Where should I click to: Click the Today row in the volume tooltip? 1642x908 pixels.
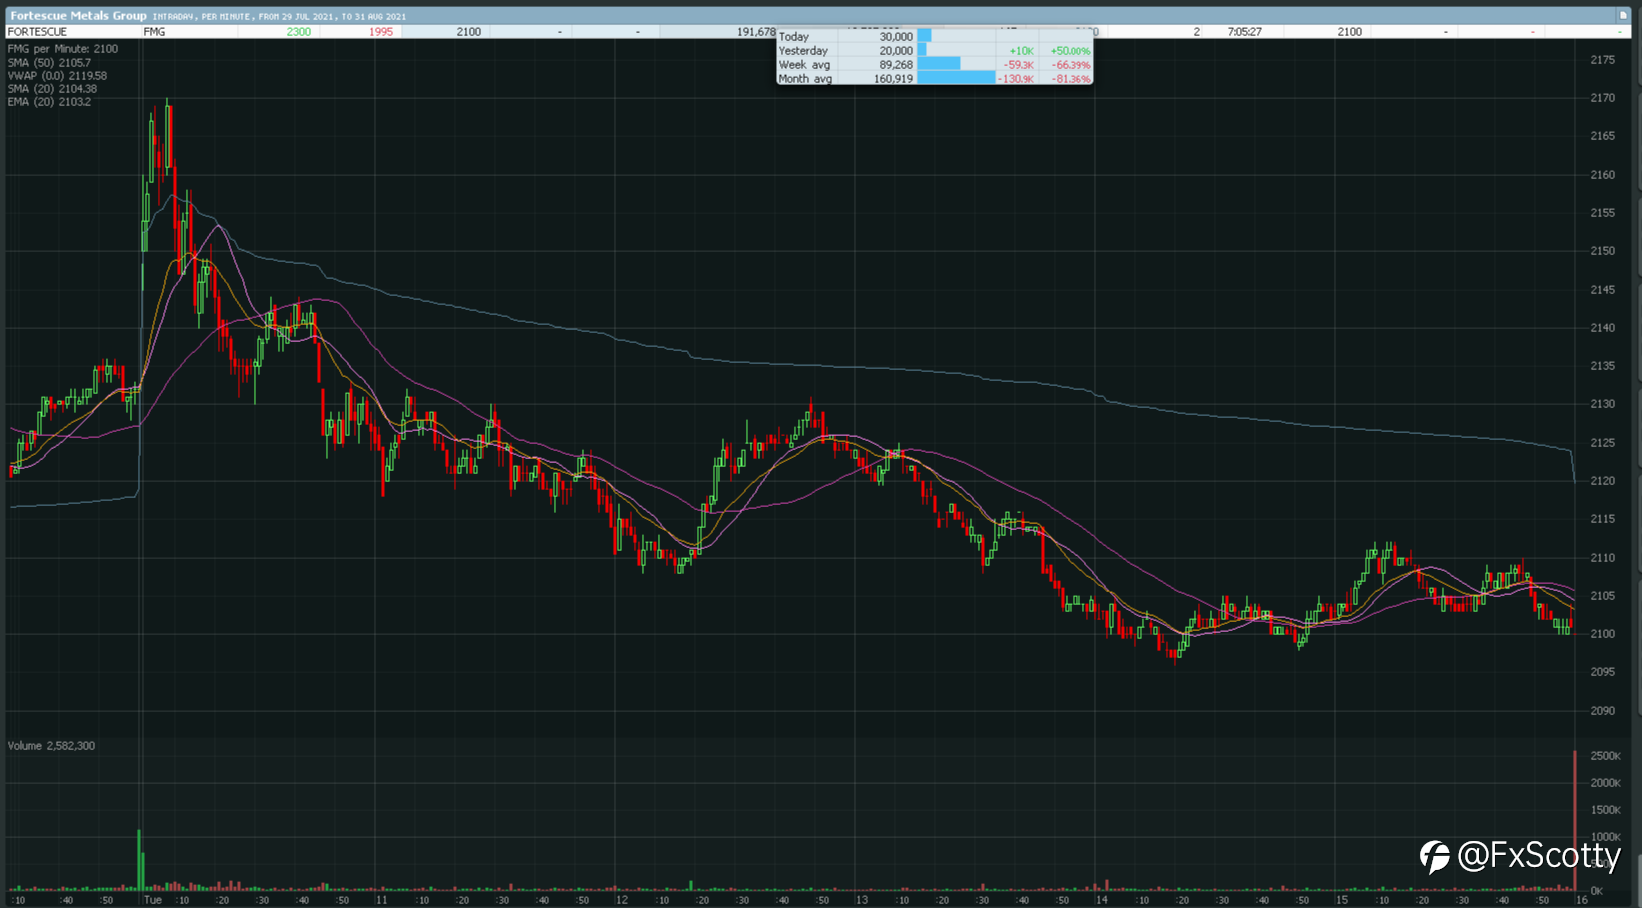934,37
